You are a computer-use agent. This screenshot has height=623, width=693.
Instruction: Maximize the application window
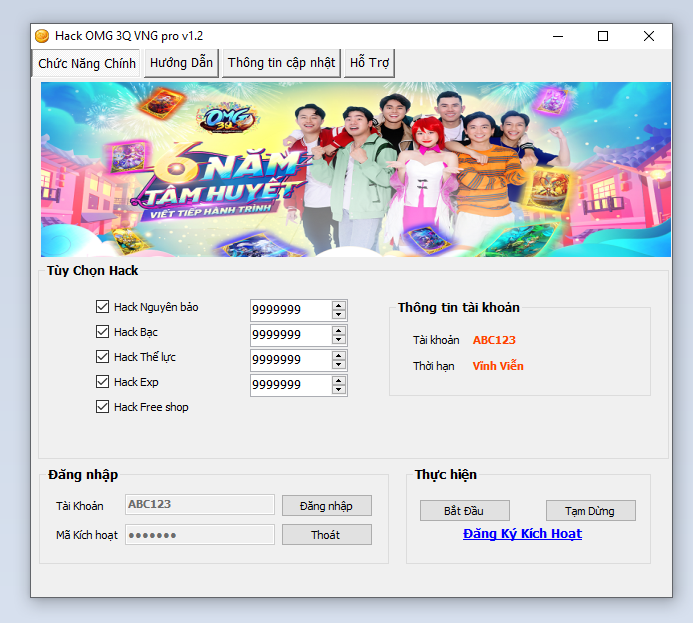coord(603,36)
